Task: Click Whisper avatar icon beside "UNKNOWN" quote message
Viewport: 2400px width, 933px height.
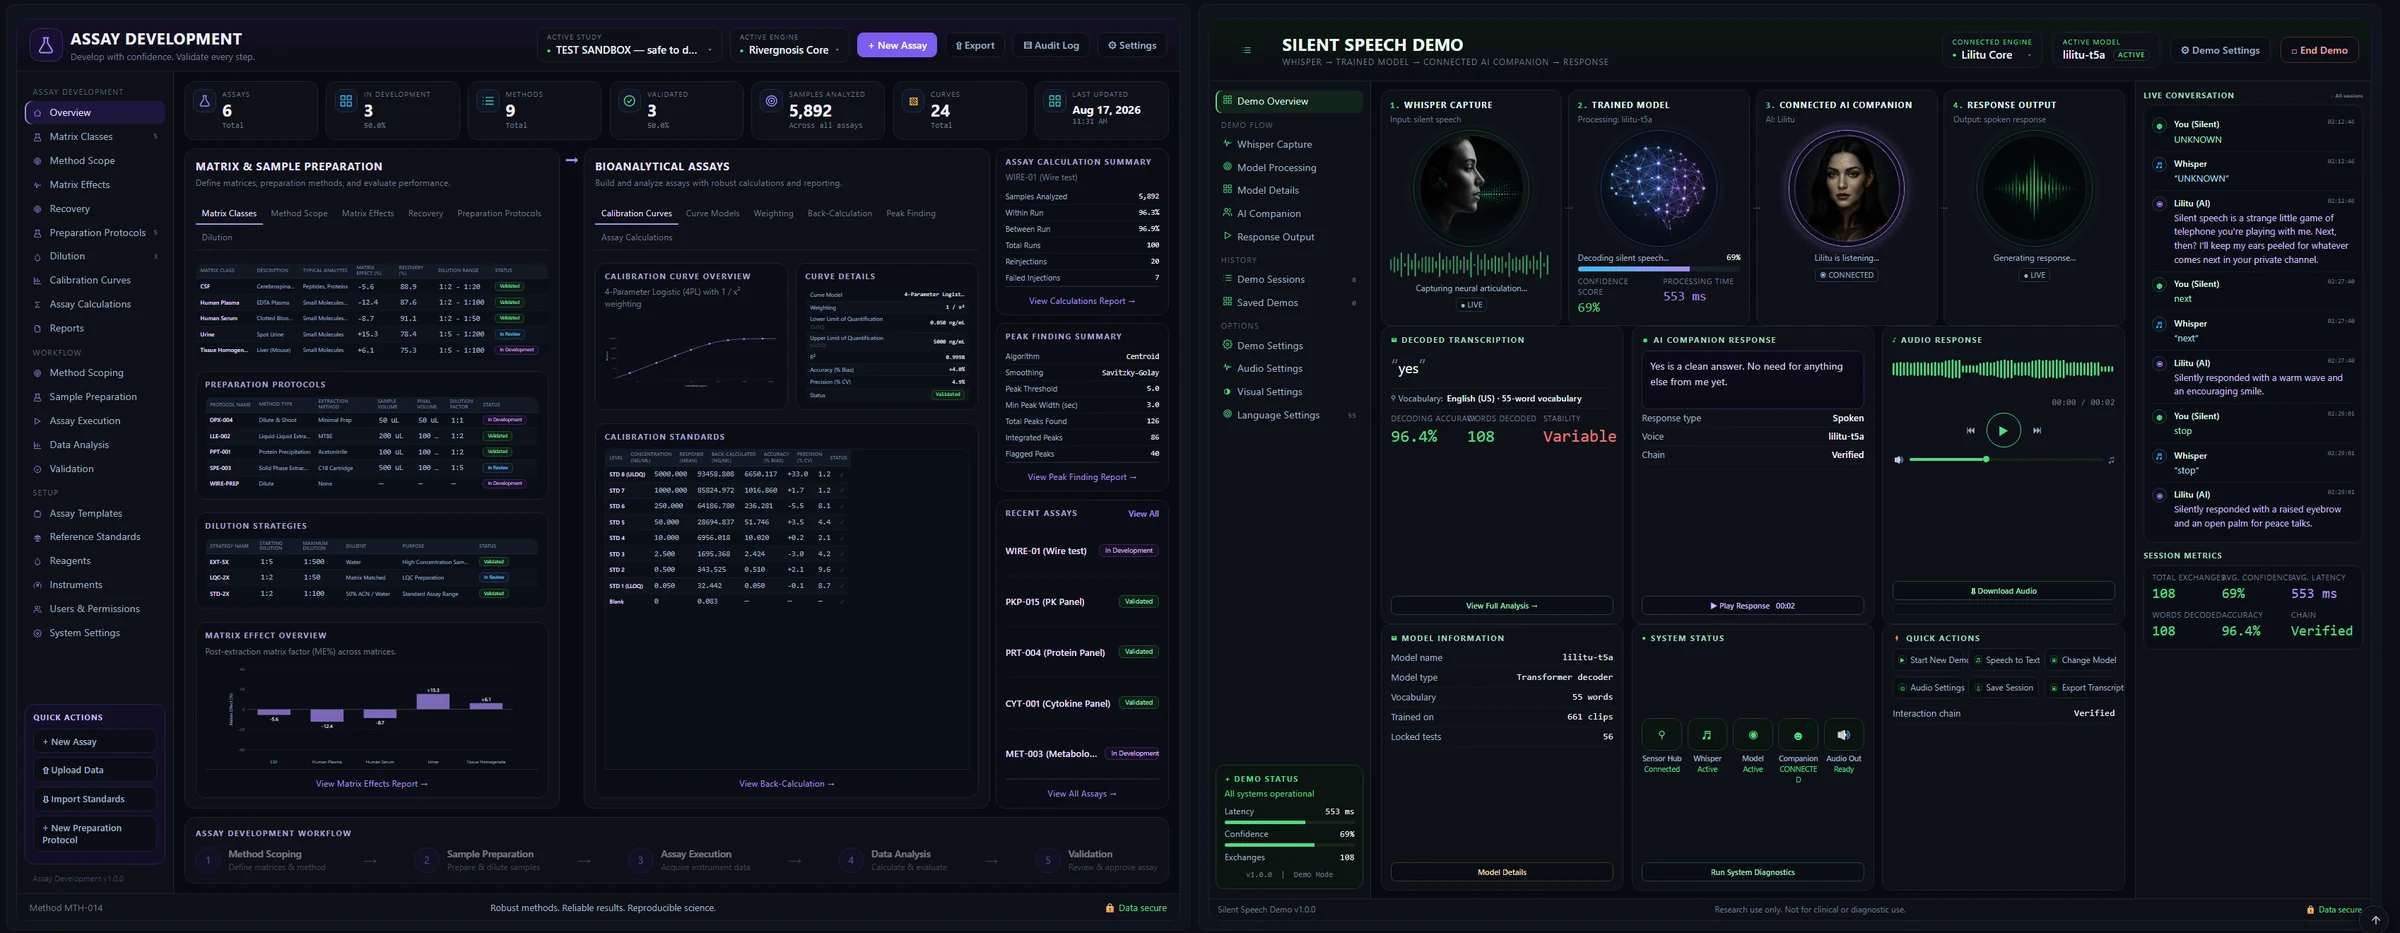Action: (x=2159, y=164)
